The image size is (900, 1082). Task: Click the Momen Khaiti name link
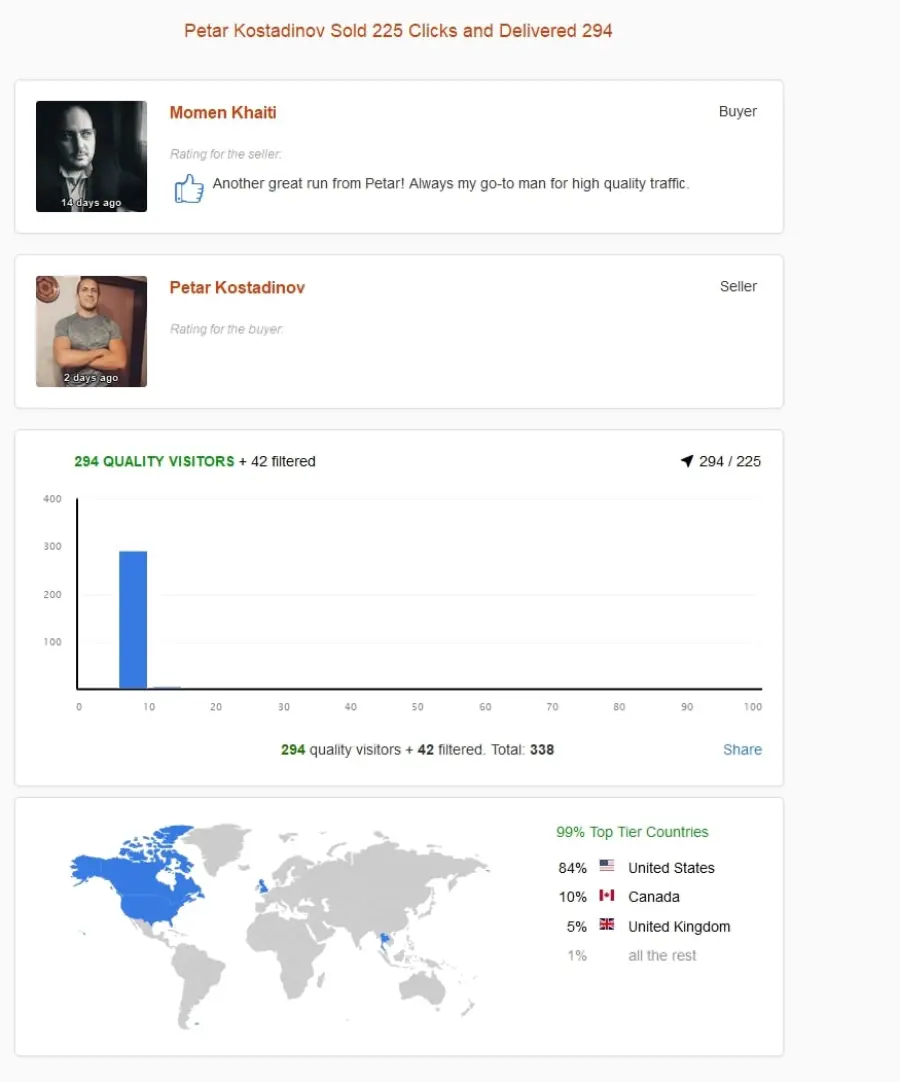223,112
